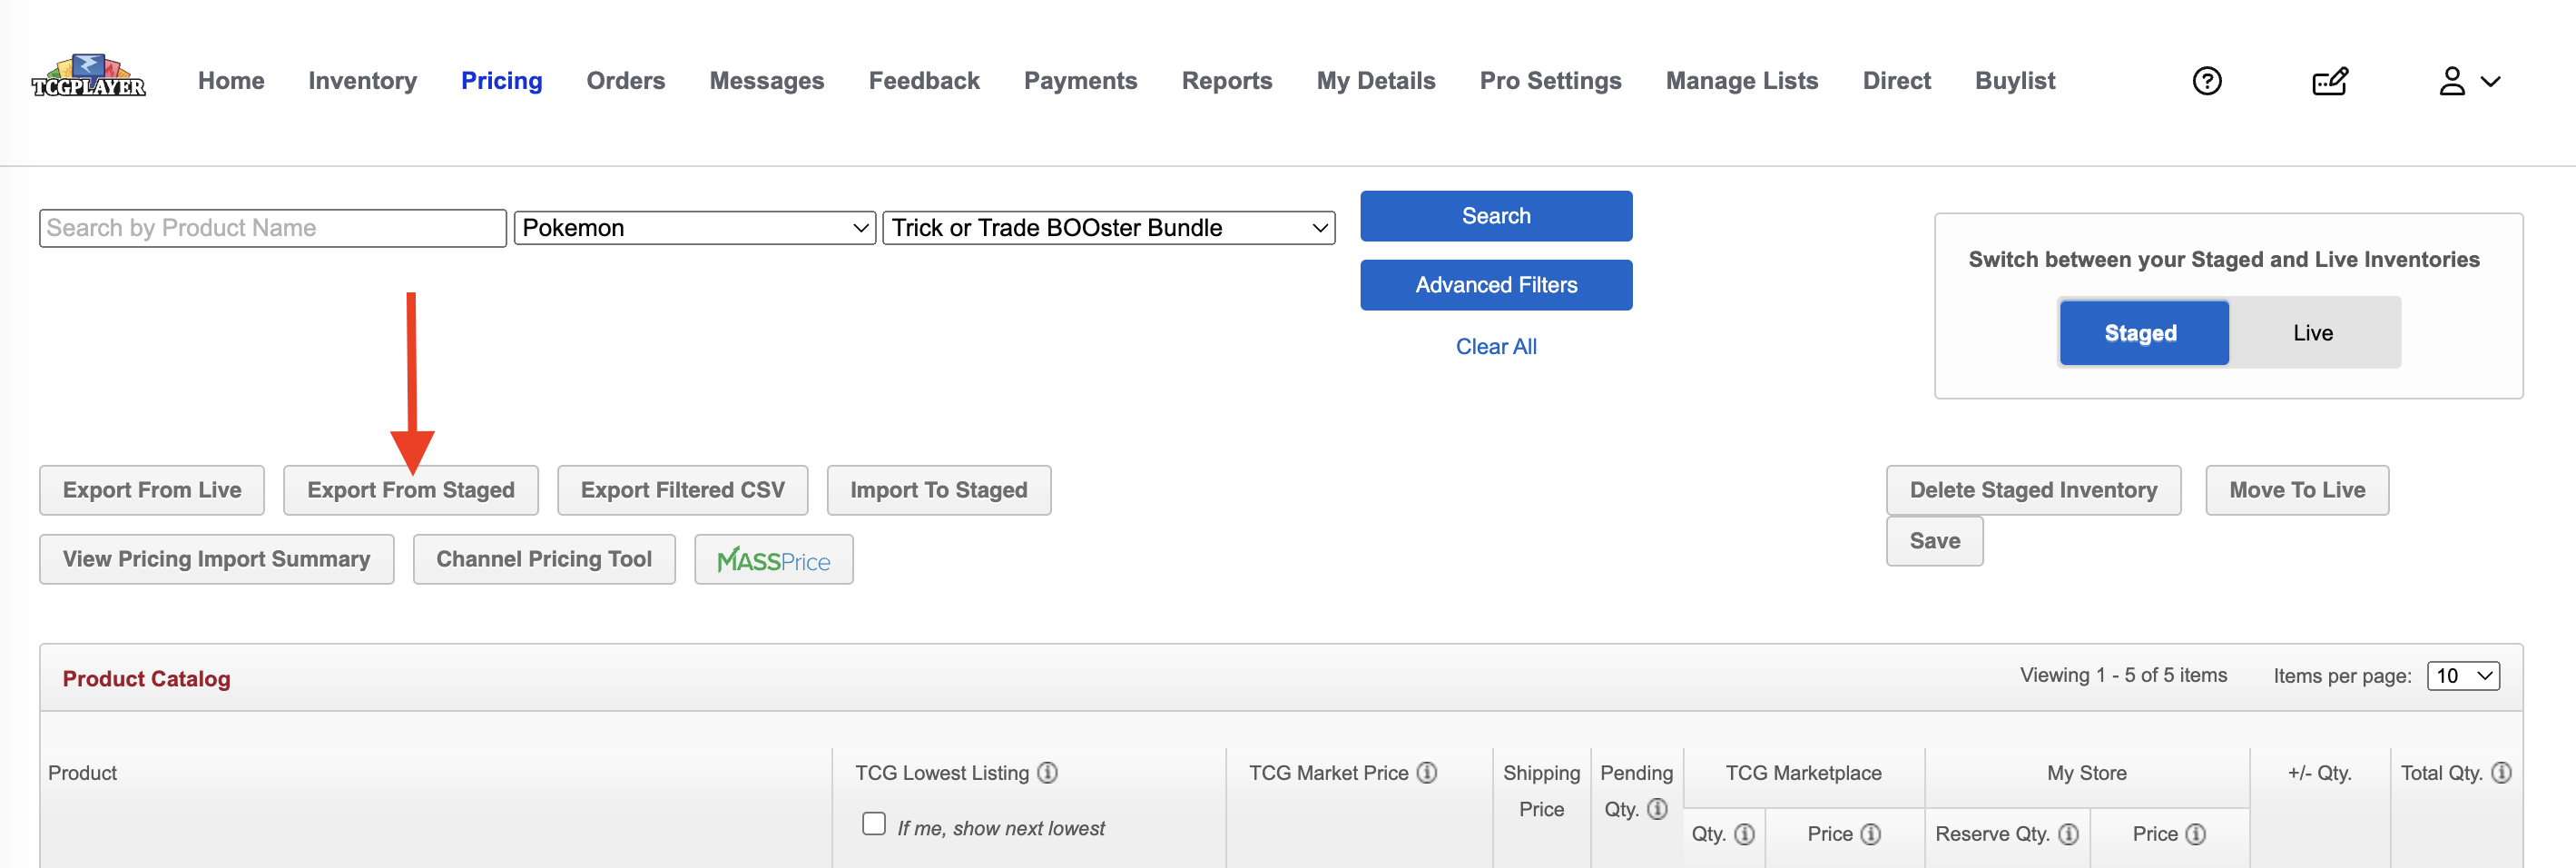The image size is (2576, 868).
Task: Click Delete Staged Inventory button
Action: (2034, 490)
